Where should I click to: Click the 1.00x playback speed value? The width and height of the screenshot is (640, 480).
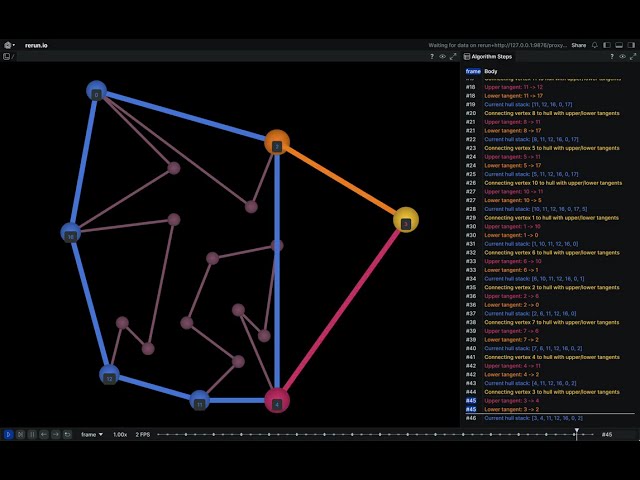pos(120,435)
